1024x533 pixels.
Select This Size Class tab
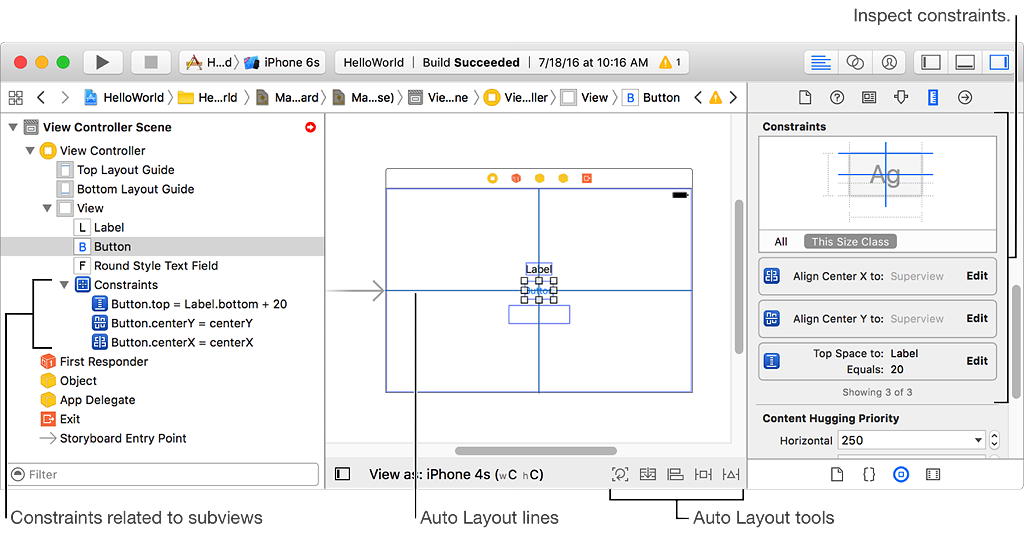(850, 242)
